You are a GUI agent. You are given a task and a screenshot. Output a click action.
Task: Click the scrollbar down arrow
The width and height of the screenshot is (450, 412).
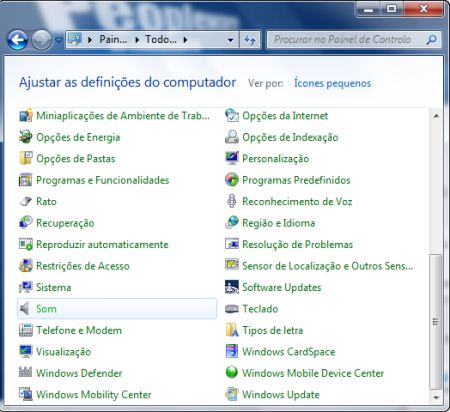(436, 397)
